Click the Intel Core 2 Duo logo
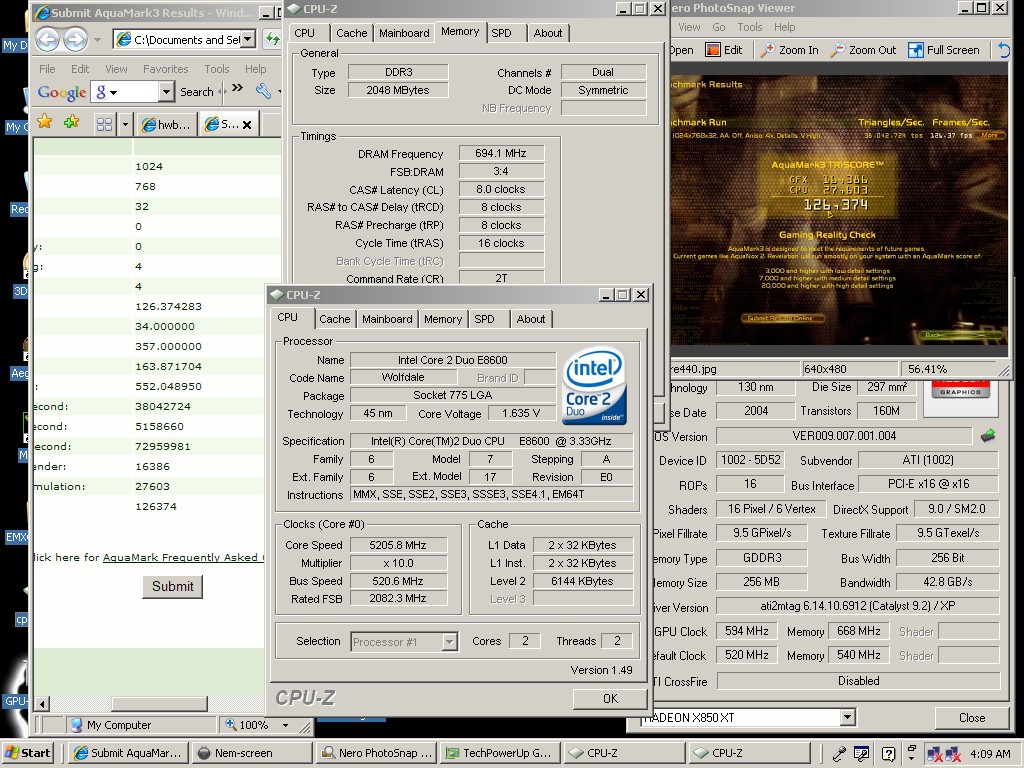Screen dimensions: 1024x768 [x=594, y=386]
